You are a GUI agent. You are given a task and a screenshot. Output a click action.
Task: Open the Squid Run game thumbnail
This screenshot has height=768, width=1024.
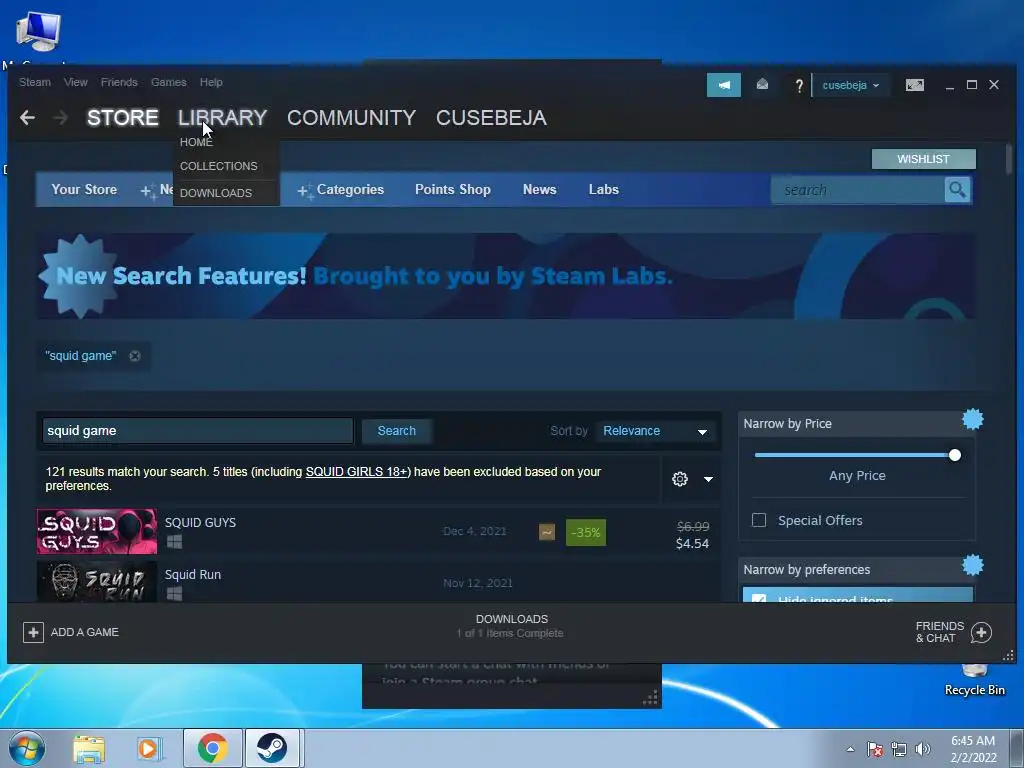click(97, 581)
